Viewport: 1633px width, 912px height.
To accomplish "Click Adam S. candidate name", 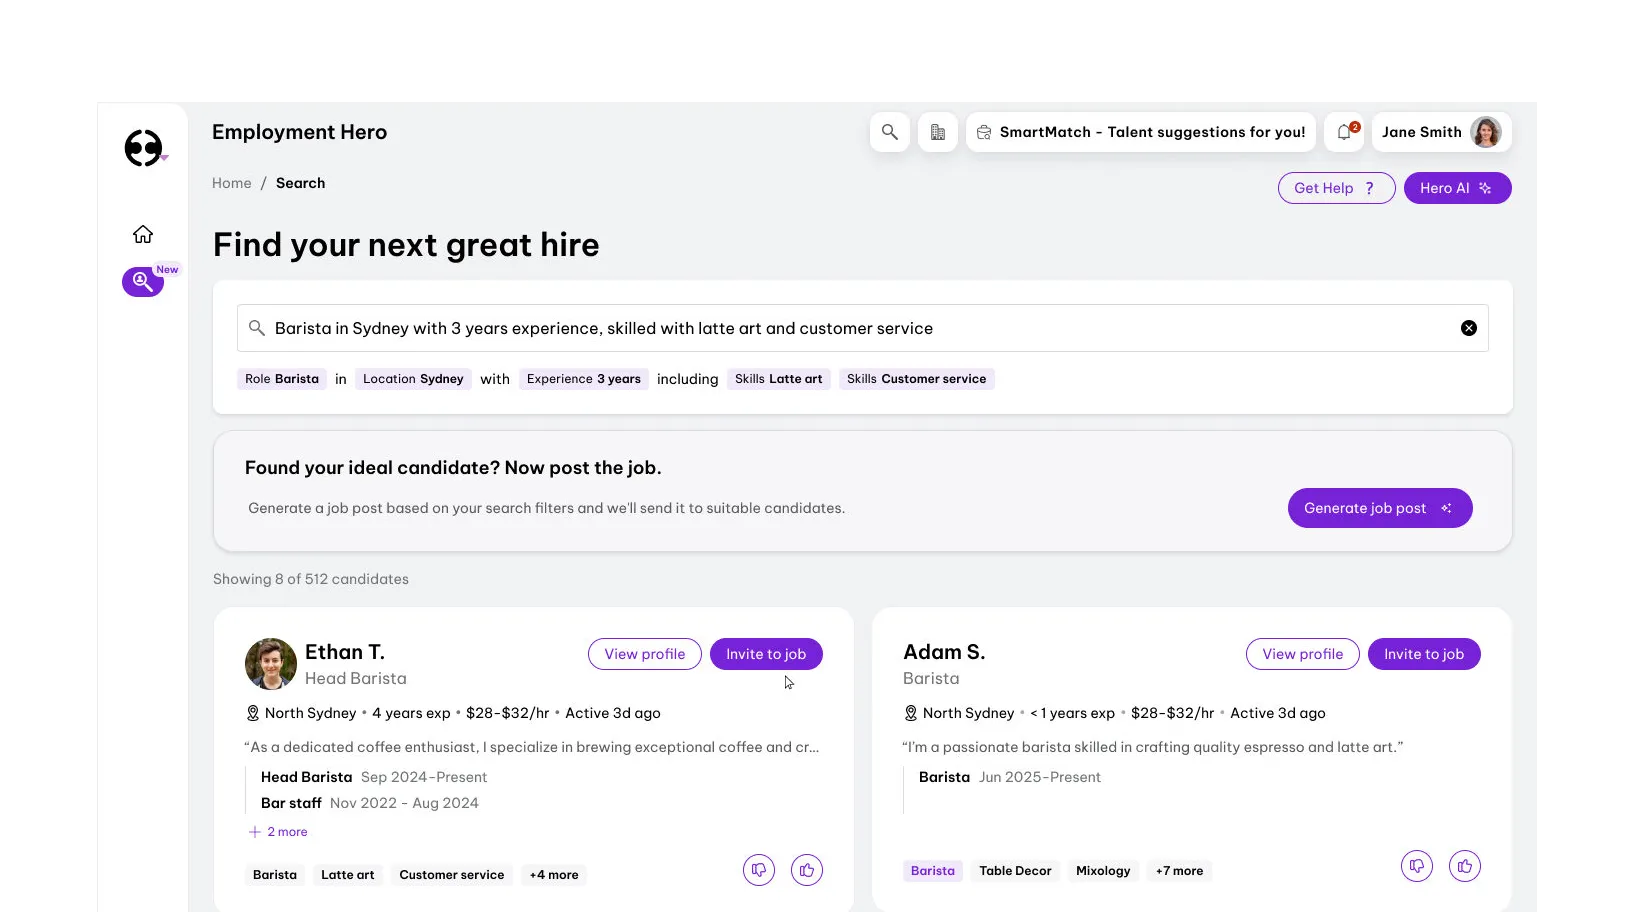I will pos(944,652).
